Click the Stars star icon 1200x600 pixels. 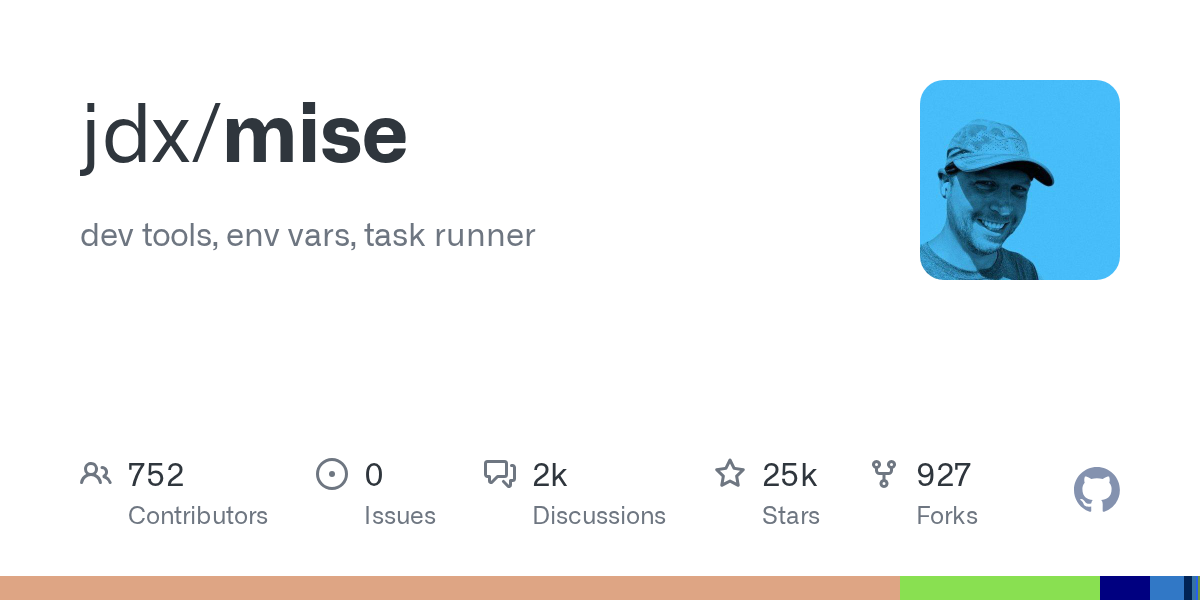[x=730, y=474]
